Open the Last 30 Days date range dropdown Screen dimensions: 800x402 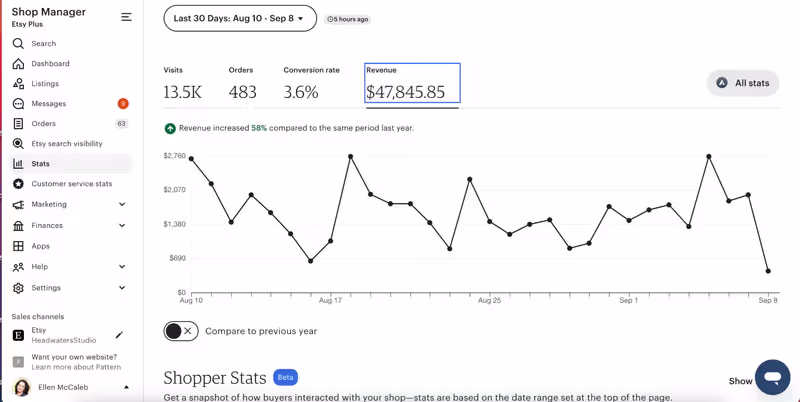[240, 18]
